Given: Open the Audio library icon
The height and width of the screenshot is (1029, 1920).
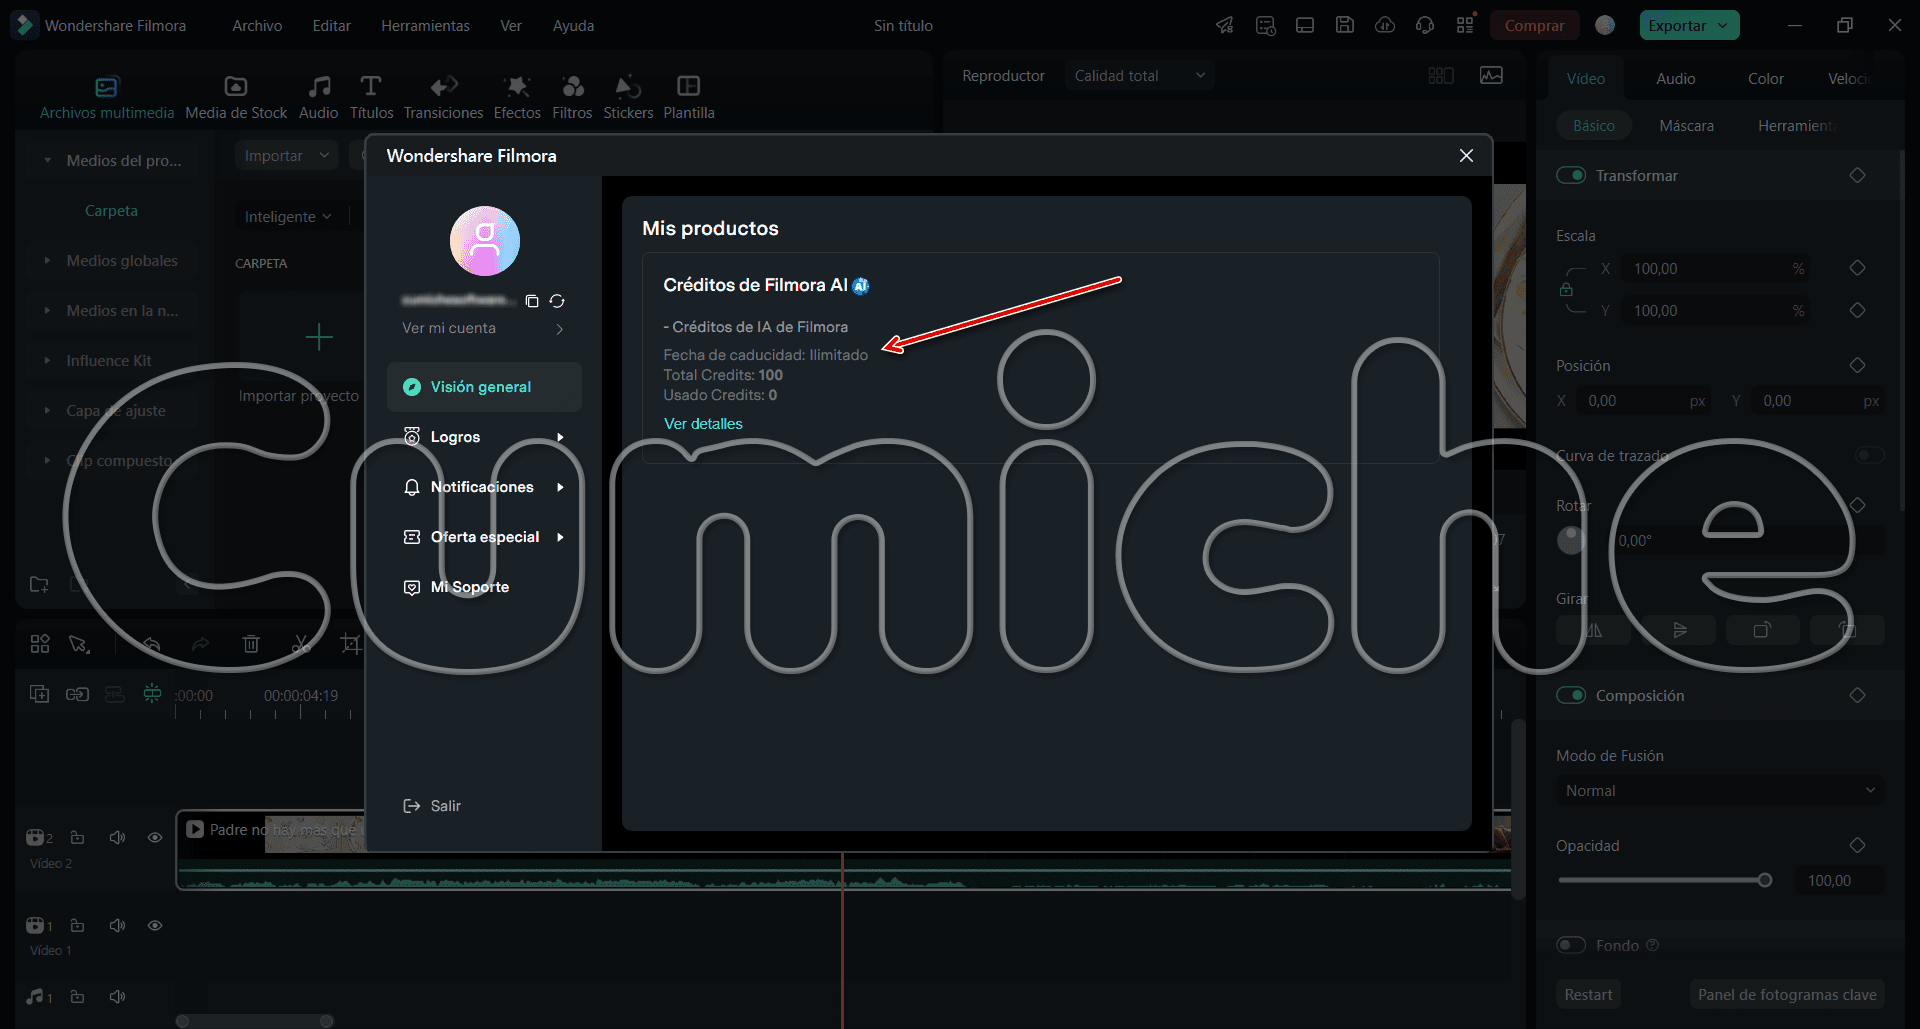Looking at the screenshot, I should click(319, 98).
